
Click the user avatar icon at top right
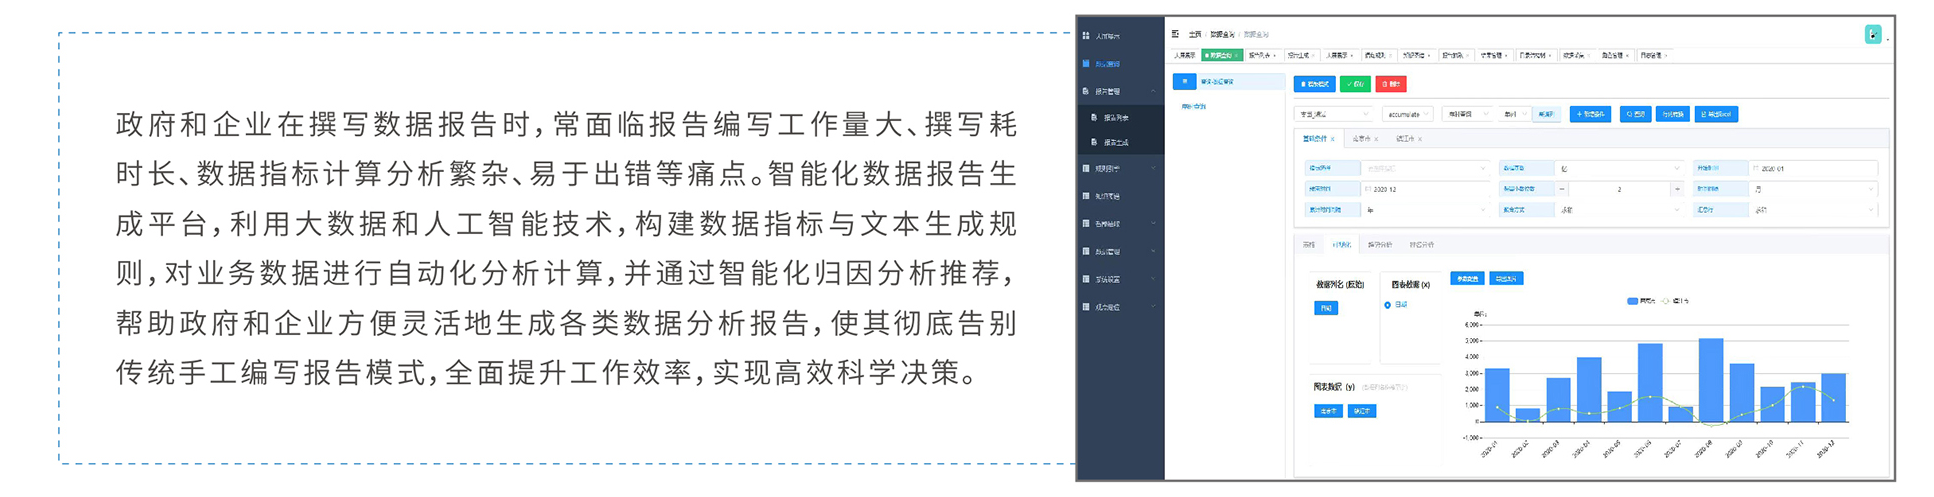(1872, 34)
